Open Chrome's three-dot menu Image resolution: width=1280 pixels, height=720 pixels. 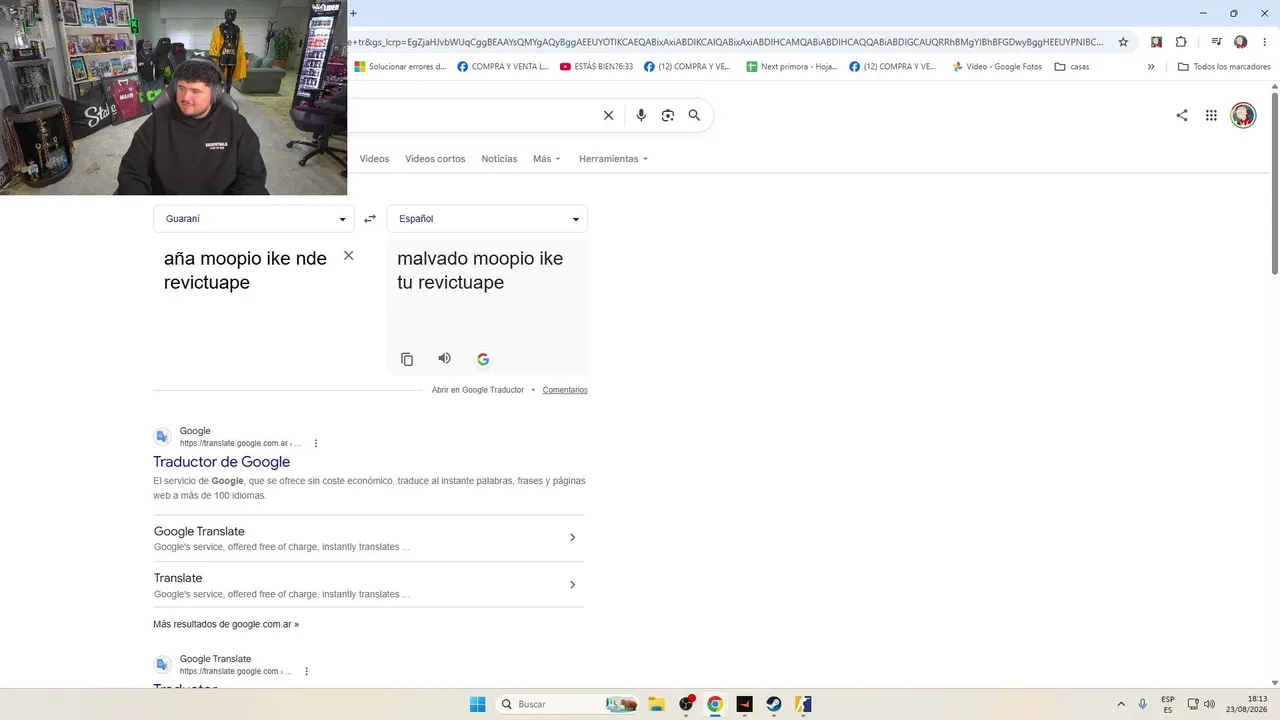tap(1263, 42)
